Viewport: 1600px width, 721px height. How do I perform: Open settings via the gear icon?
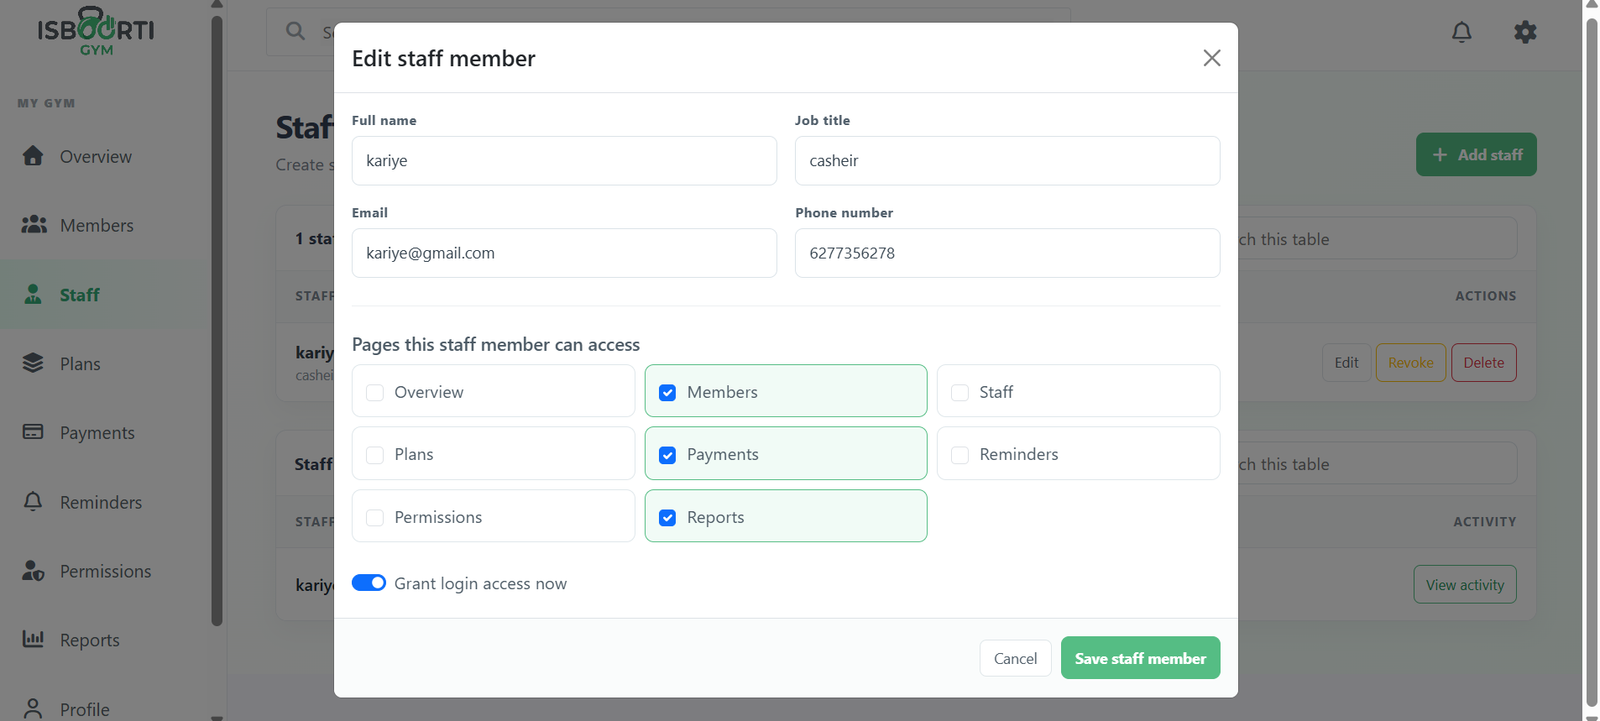(1525, 32)
